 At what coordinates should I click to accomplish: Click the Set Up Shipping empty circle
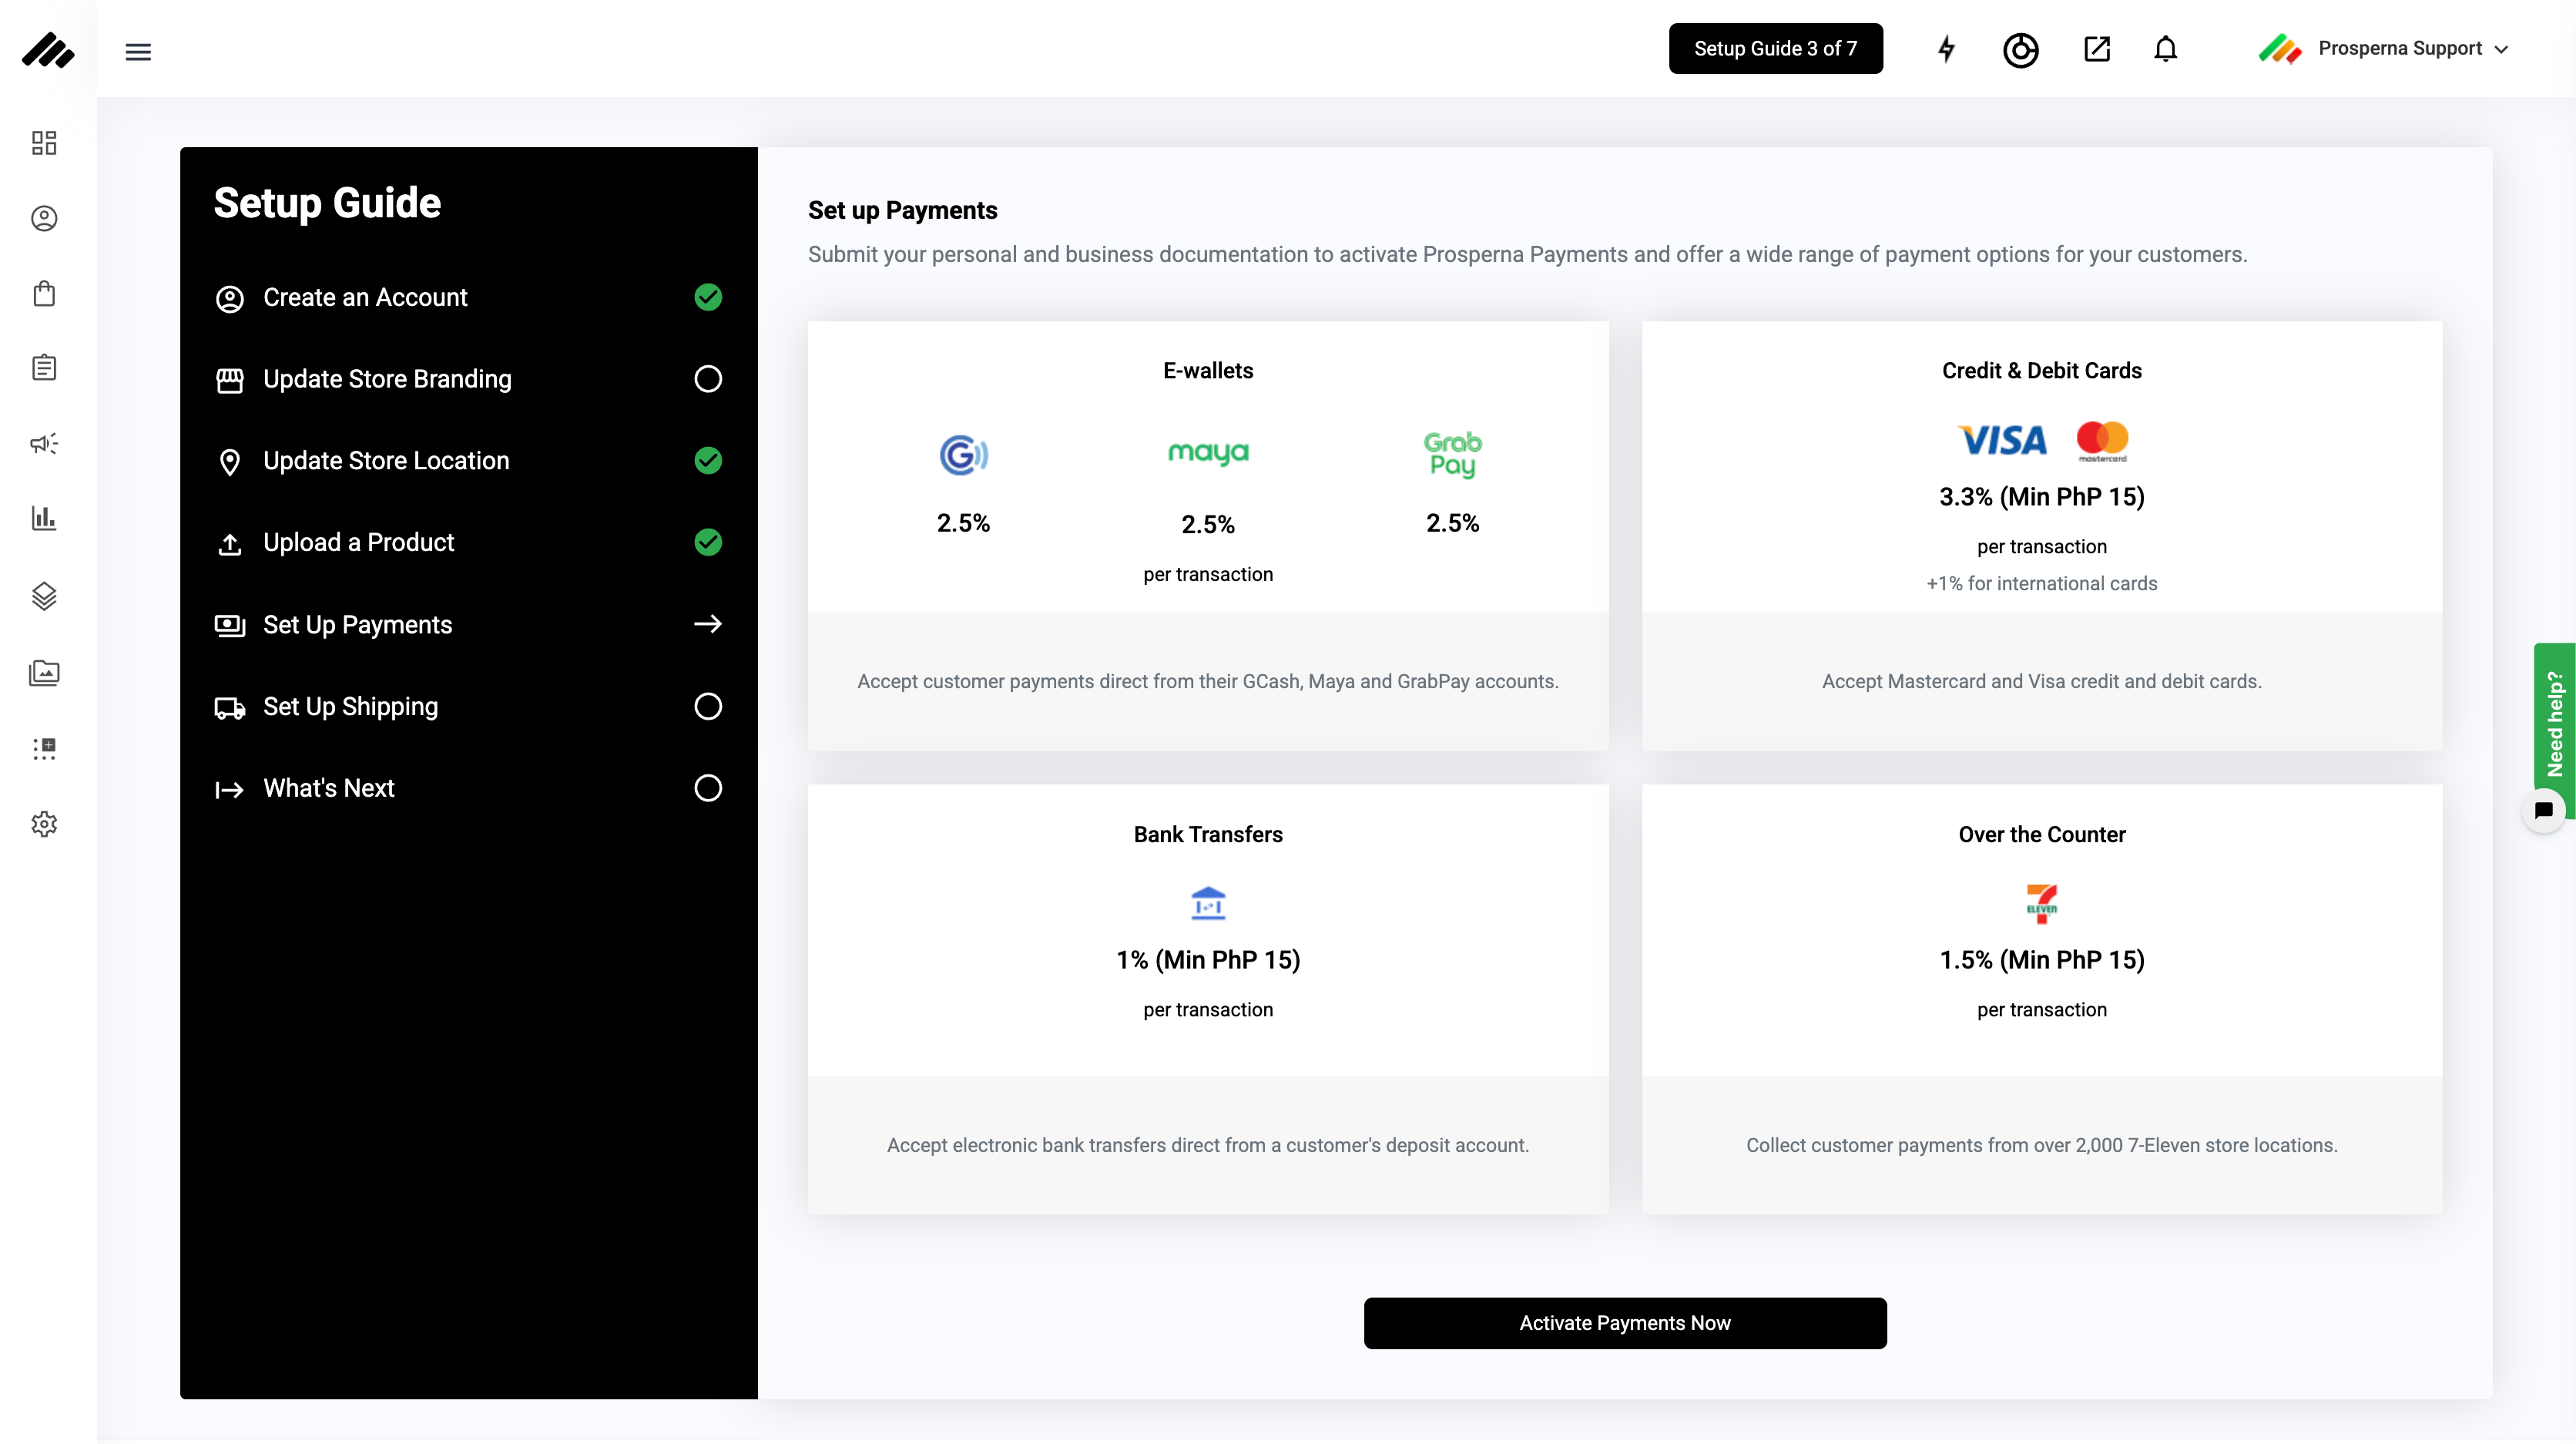(708, 706)
